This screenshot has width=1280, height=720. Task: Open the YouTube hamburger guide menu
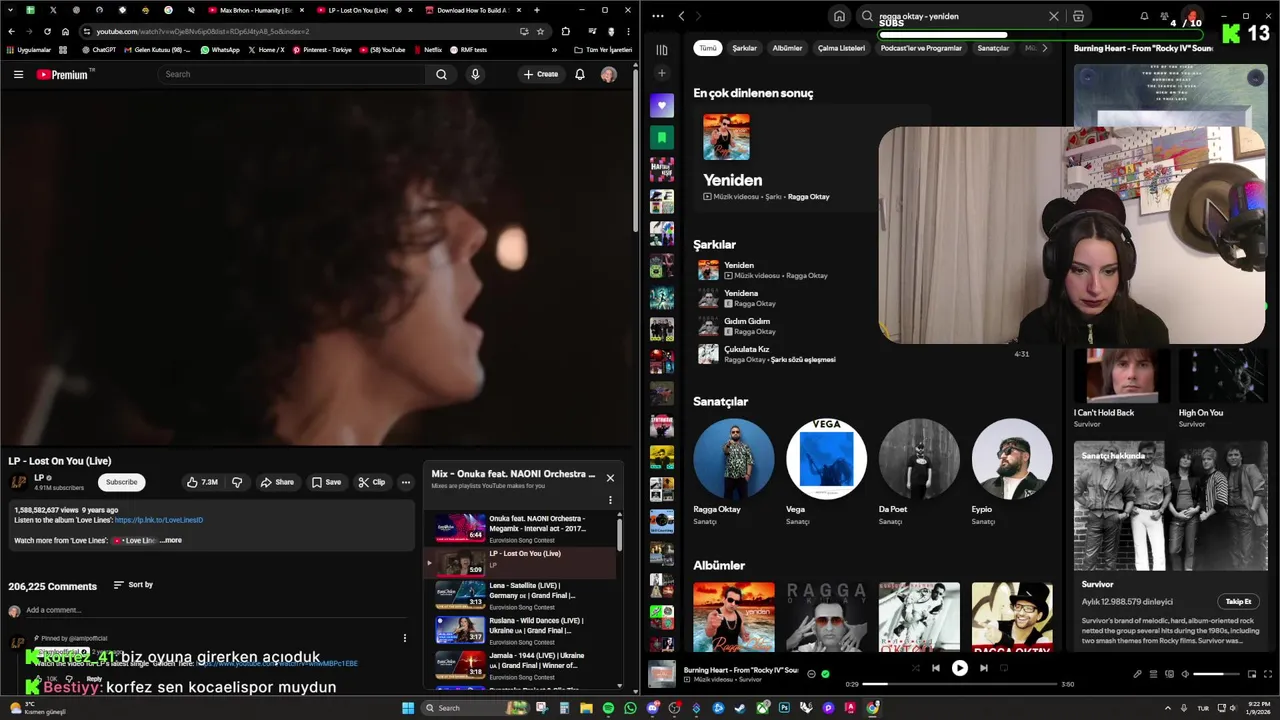point(18,74)
